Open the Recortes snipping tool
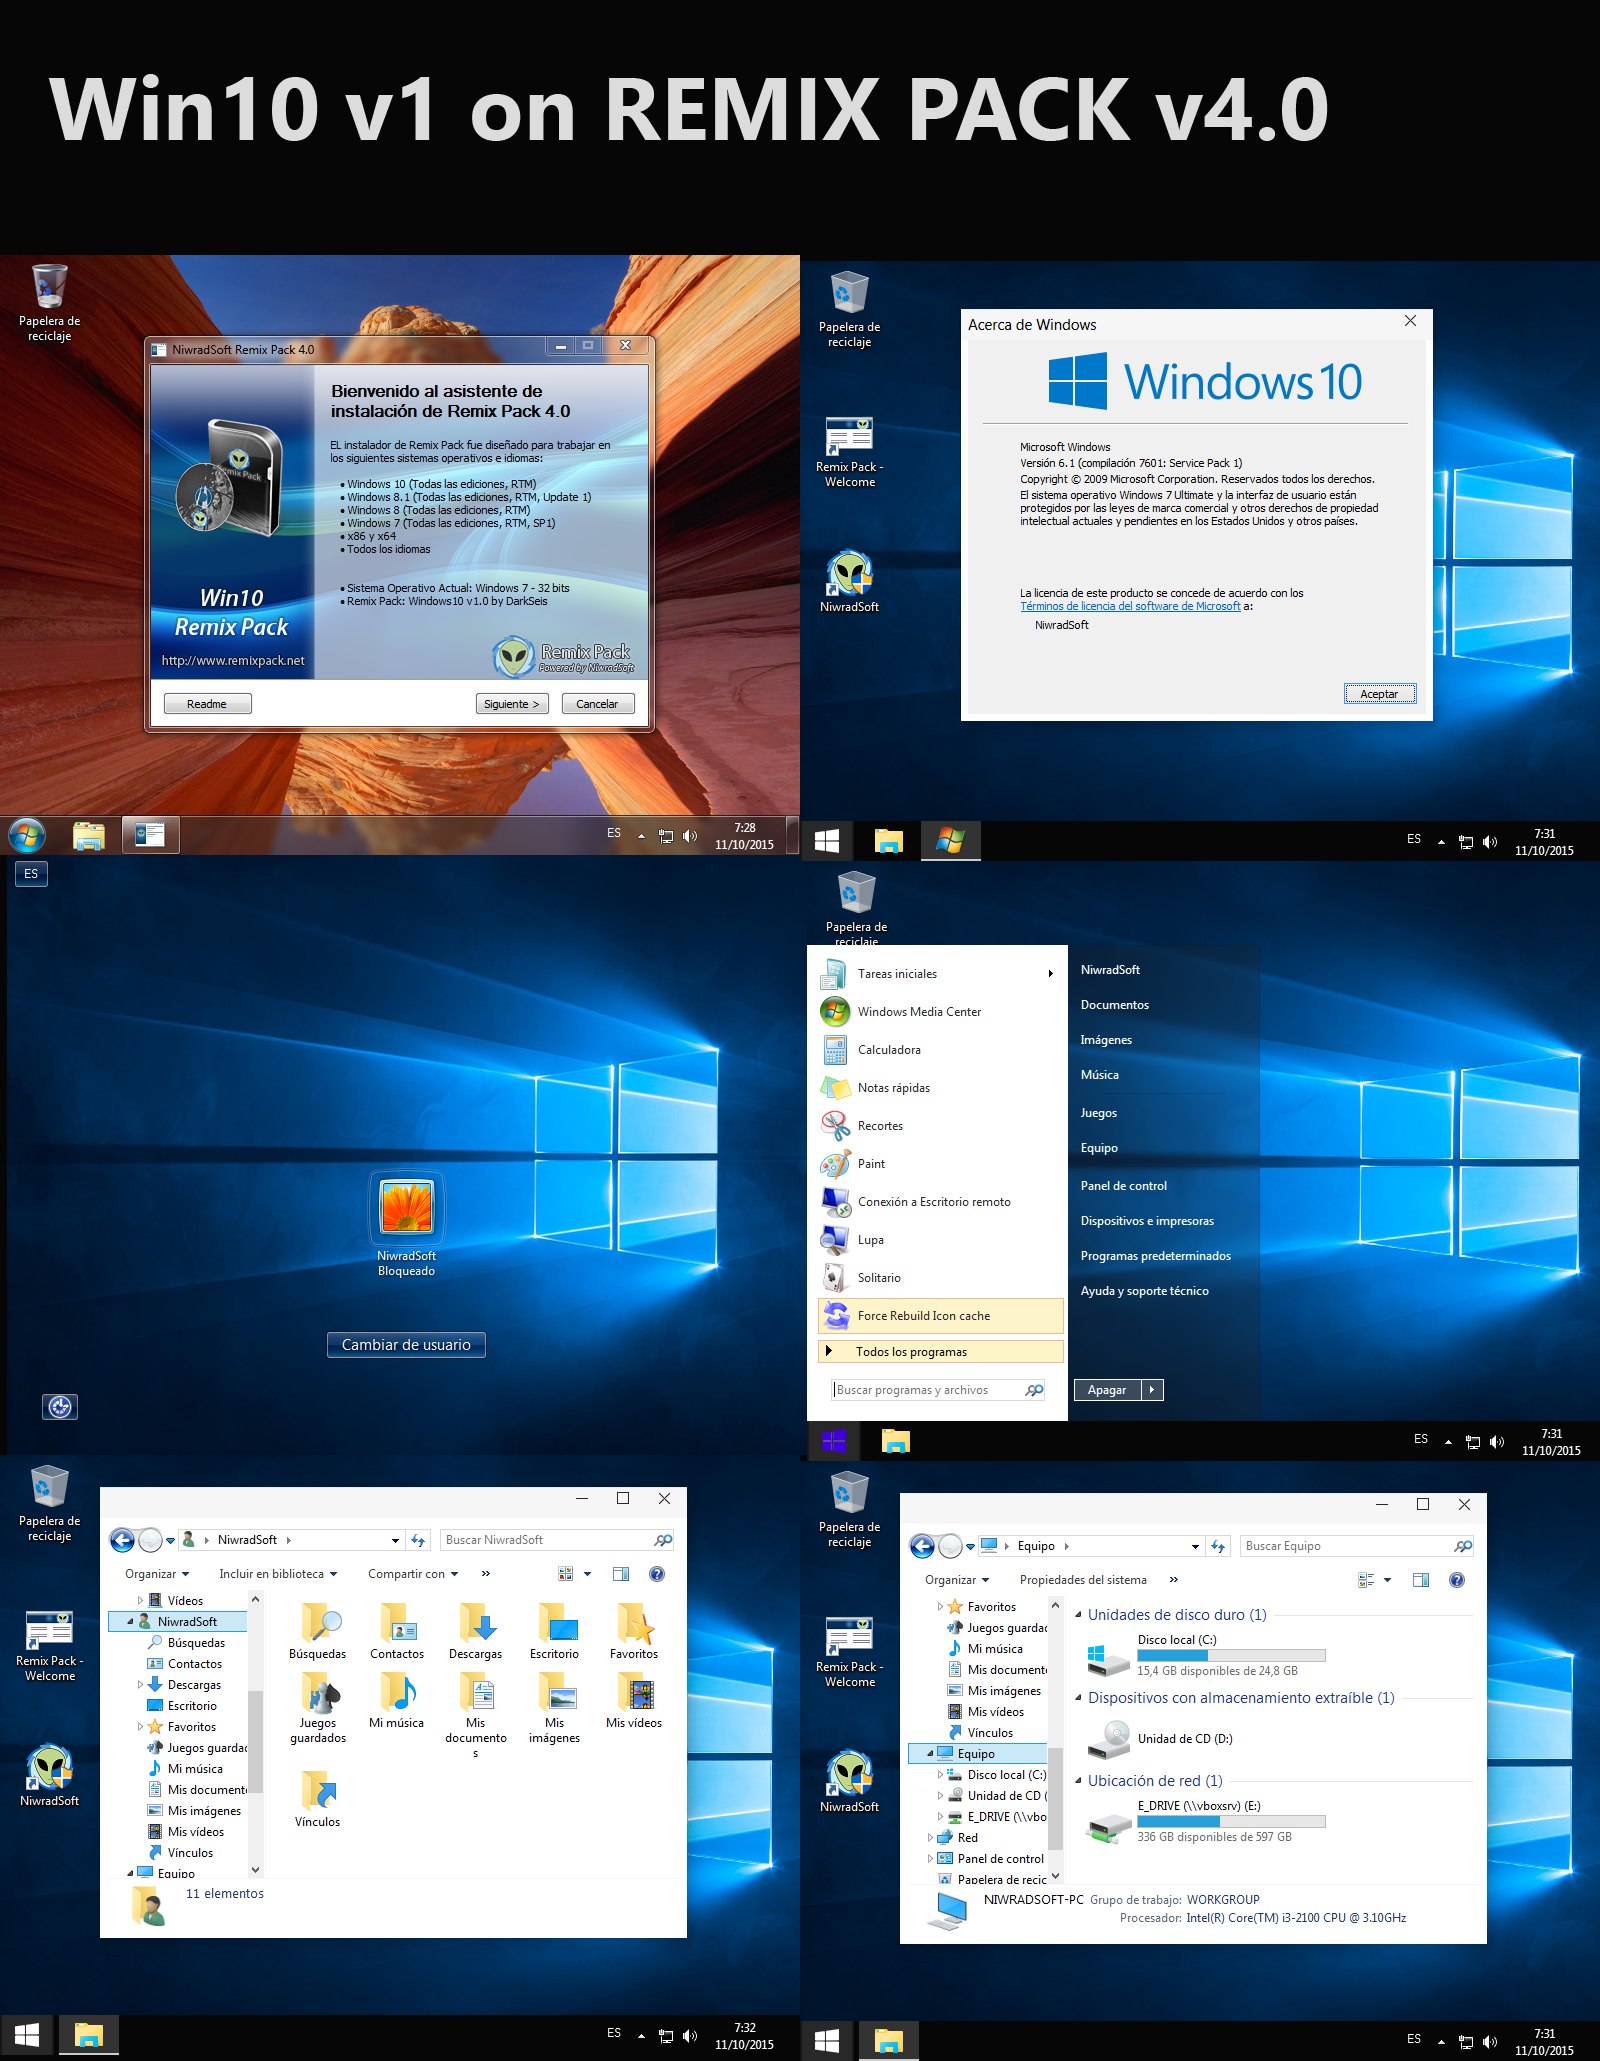The image size is (1600, 2061). 883,1125
